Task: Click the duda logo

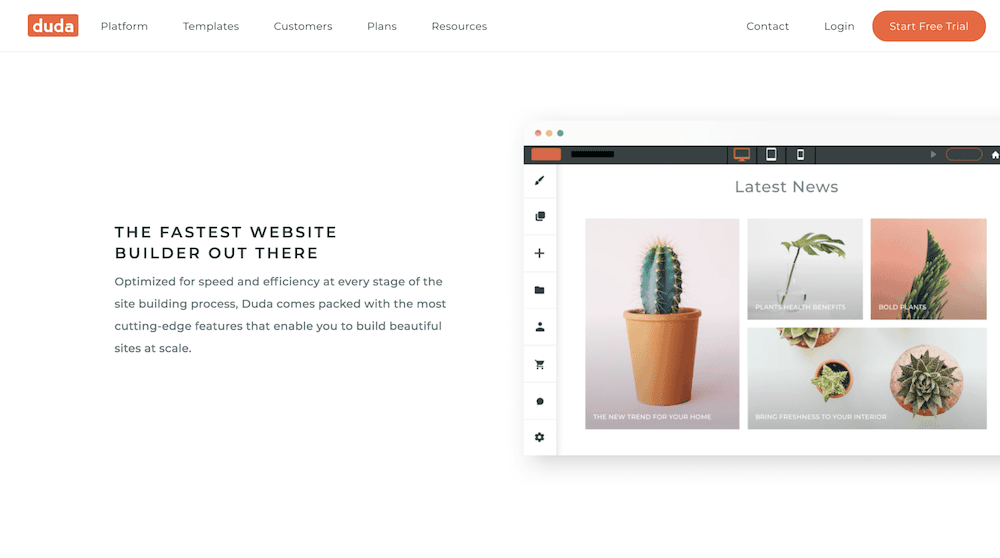Action: 53,26
